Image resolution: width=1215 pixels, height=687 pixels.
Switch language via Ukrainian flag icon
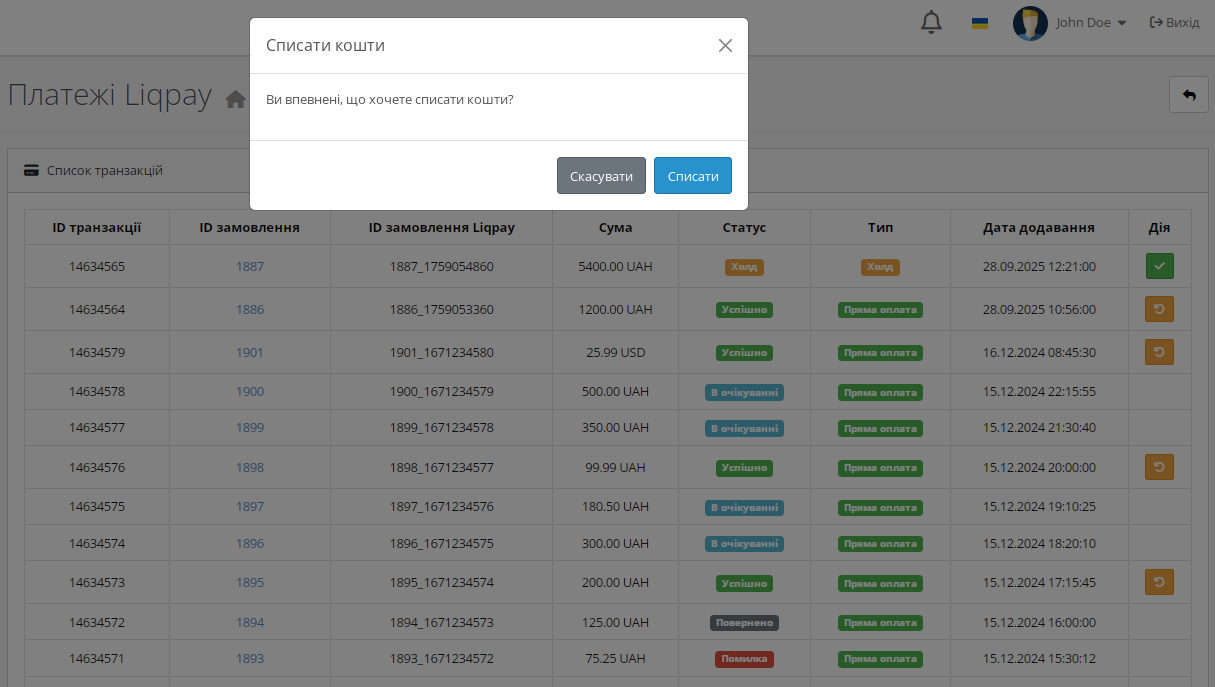980,22
